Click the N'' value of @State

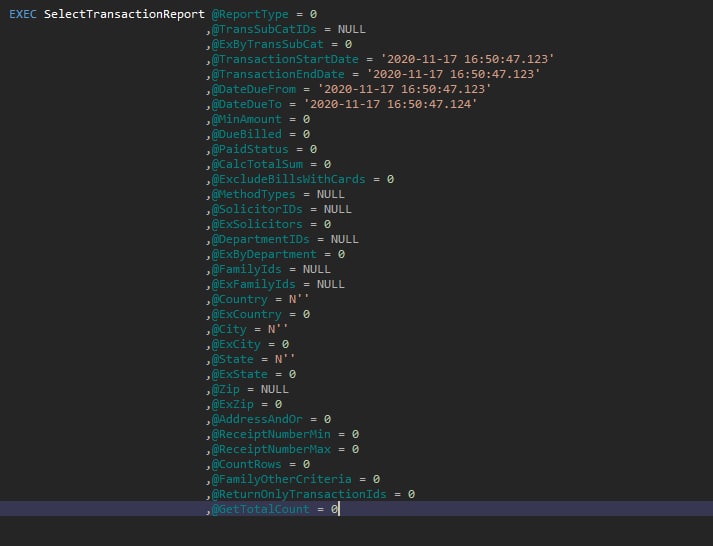(x=285, y=359)
